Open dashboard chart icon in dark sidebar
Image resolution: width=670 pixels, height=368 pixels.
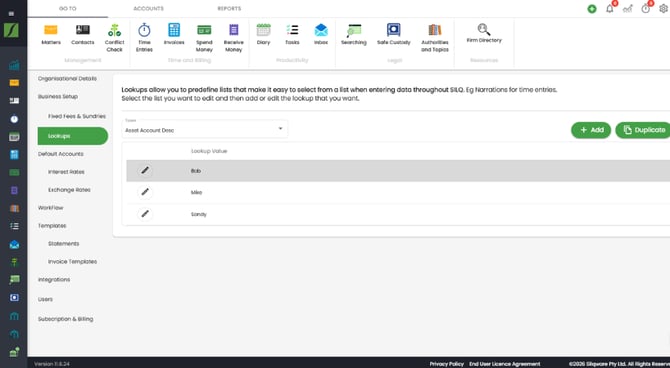tap(14, 65)
